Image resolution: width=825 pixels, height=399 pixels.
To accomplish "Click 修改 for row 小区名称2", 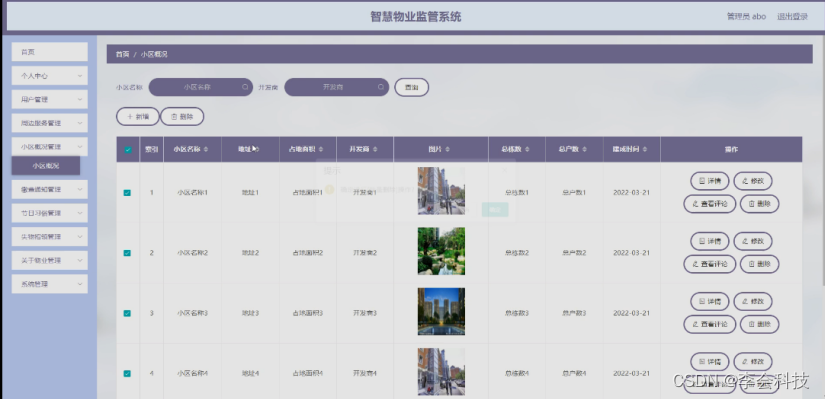I will [x=753, y=241].
